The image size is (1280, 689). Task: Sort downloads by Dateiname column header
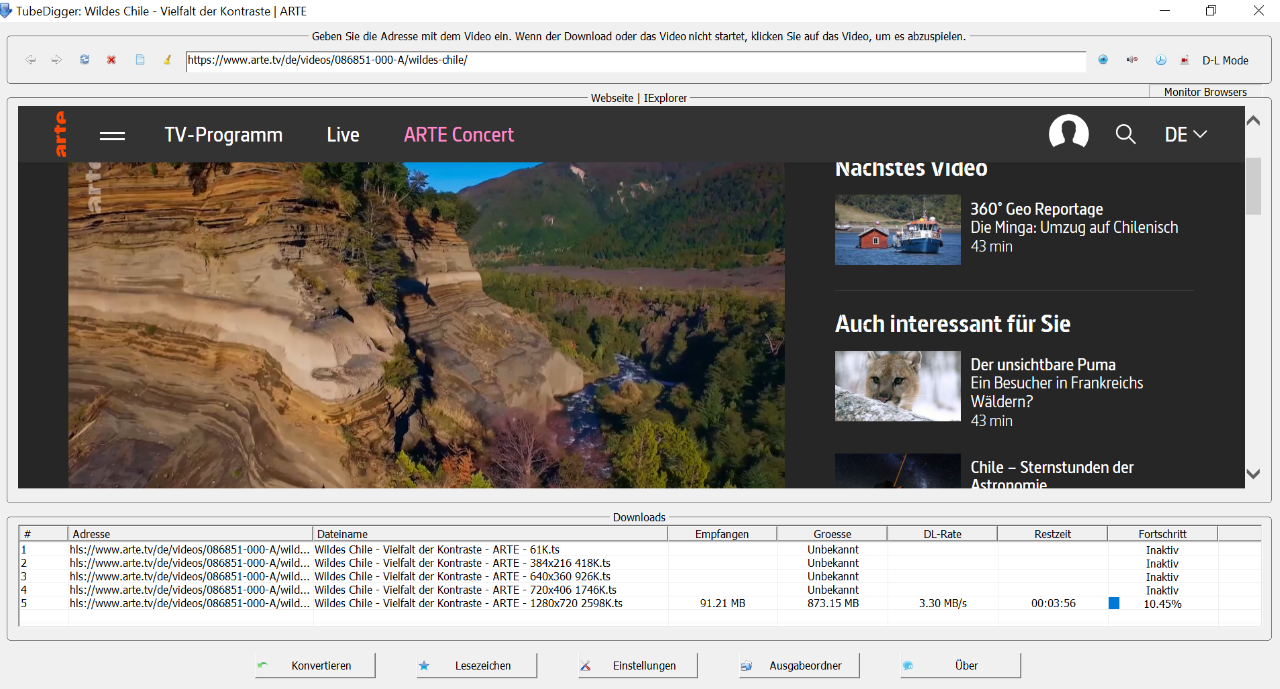coord(490,534)
